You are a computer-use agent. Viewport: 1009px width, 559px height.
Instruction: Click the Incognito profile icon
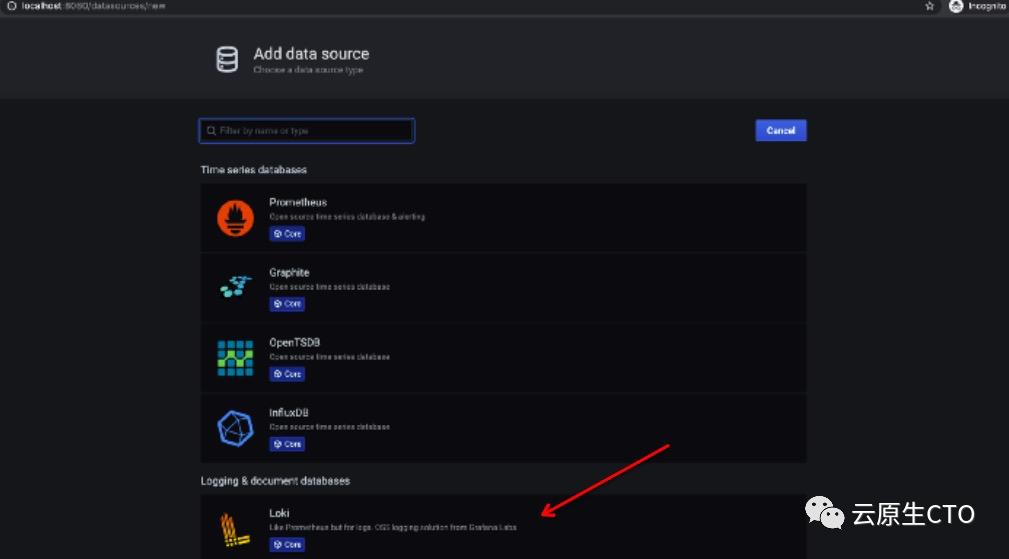[x=956, y=6]
